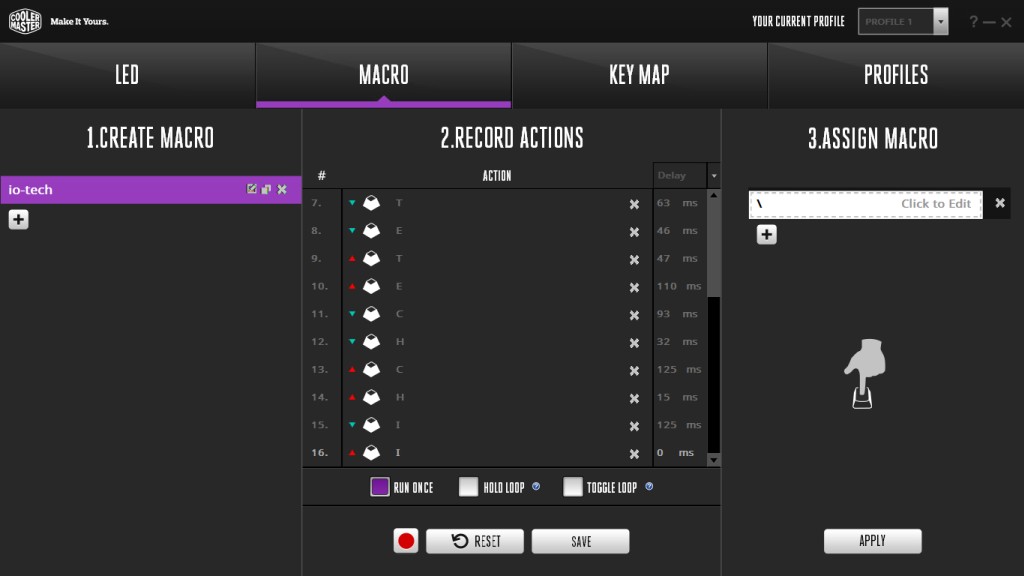Click the Save button

click(581, 541)
